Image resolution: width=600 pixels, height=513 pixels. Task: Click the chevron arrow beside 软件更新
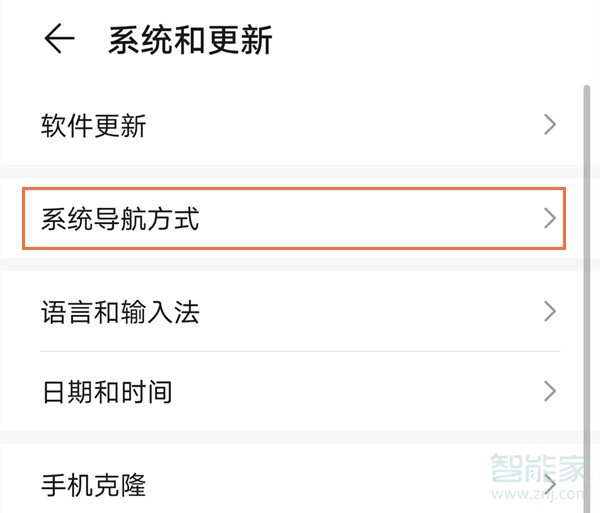[549, 125]
